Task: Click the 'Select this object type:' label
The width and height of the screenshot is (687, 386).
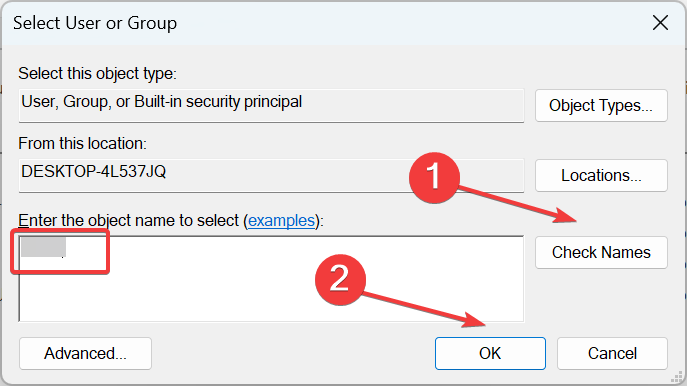Action: tap(97, 74)
